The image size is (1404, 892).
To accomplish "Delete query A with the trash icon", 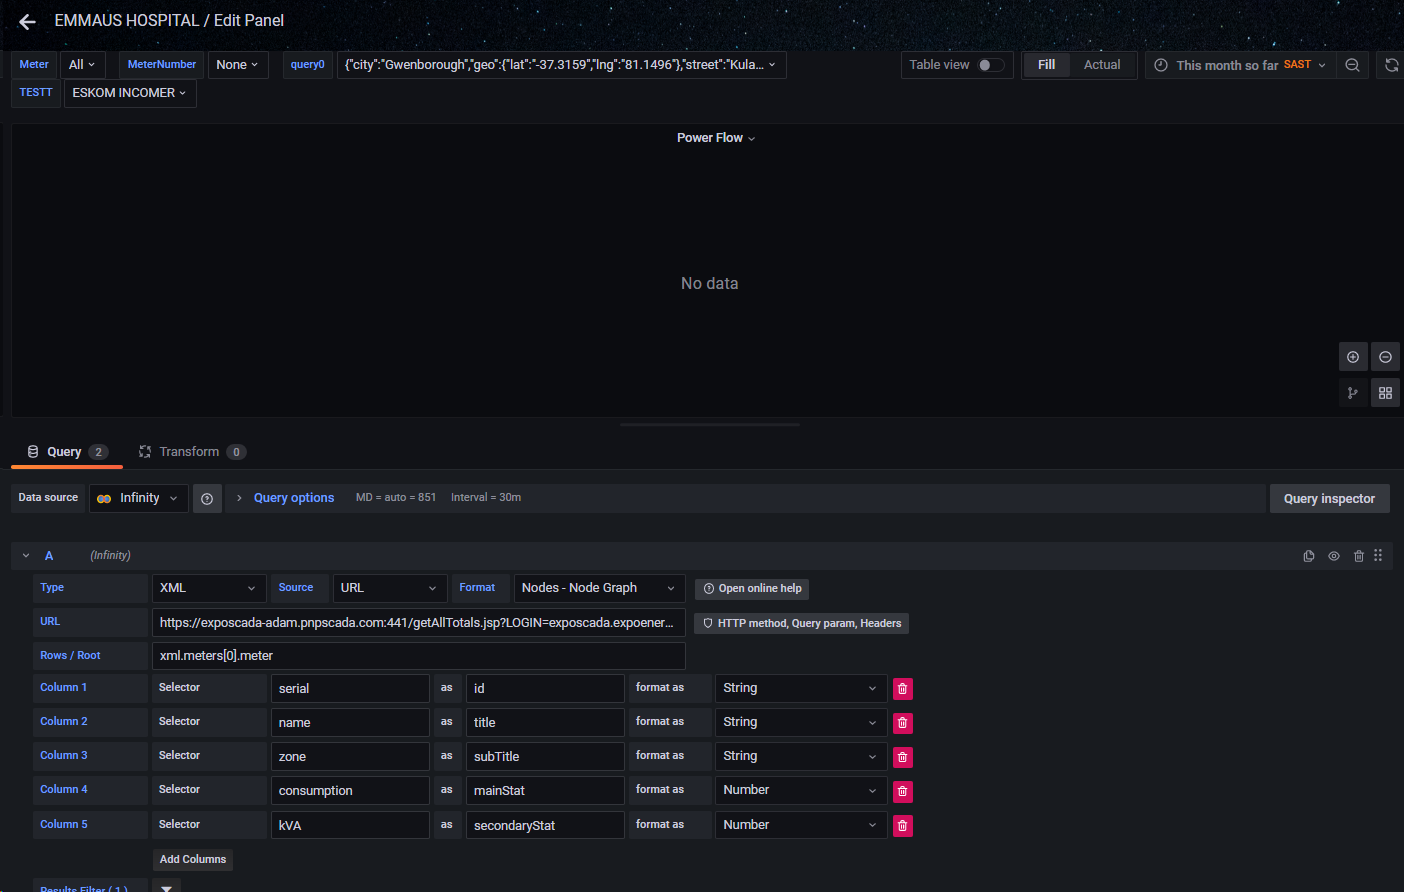I will [1358, 555].
